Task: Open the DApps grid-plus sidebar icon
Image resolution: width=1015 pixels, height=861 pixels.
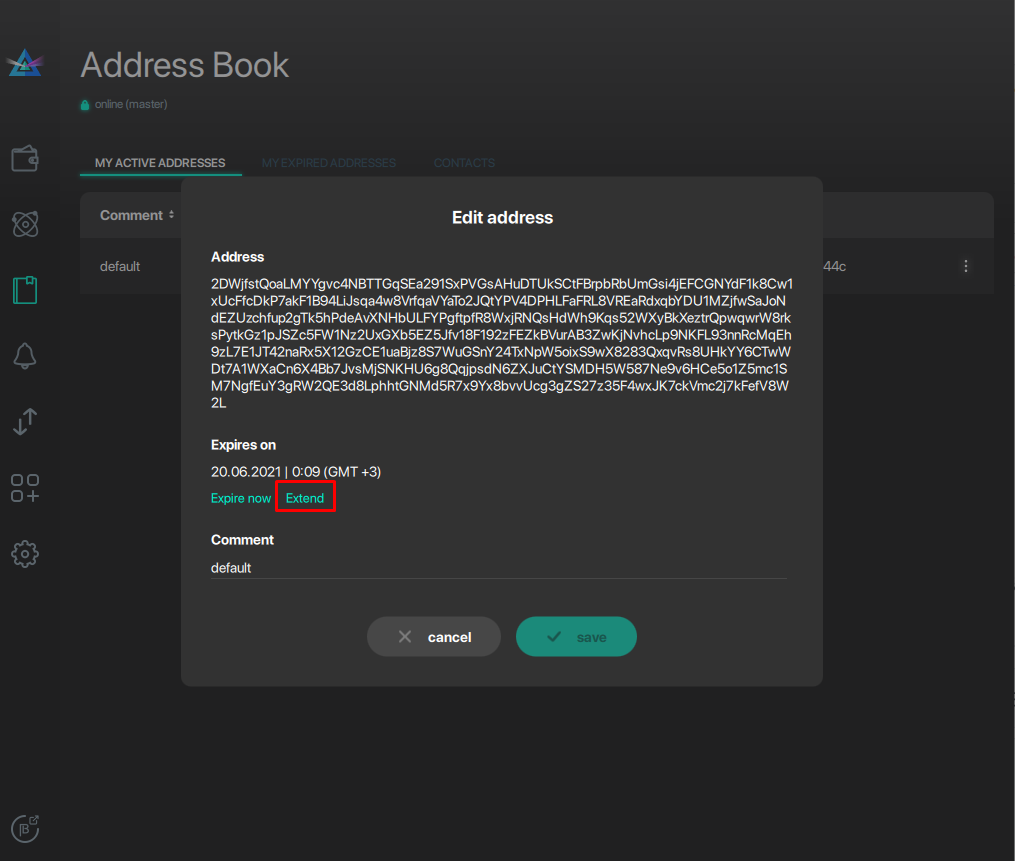Action: pos(24,488)
